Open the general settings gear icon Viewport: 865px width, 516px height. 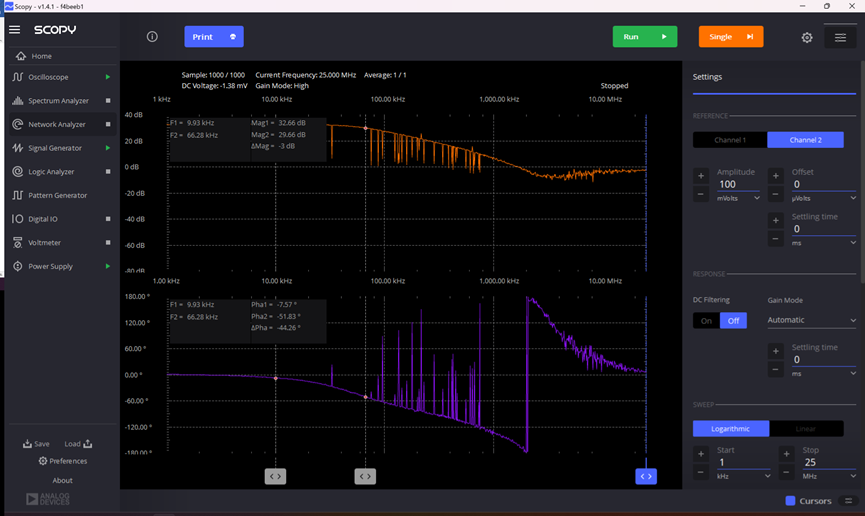point(807,37)
